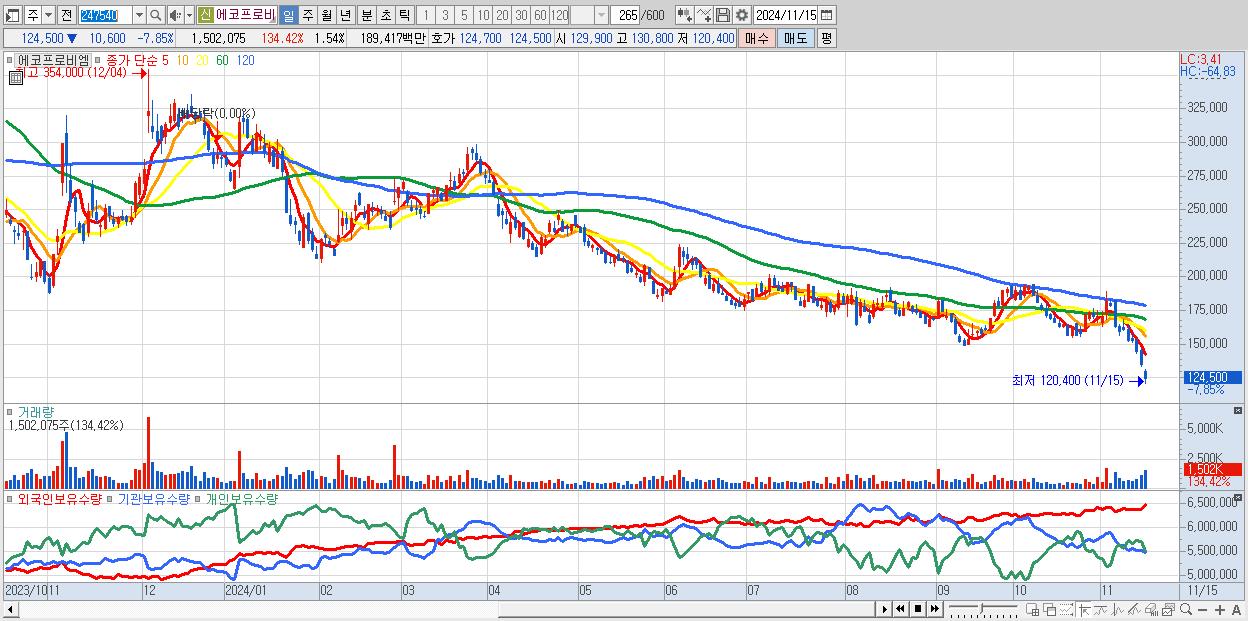The width and height of the screenshot is (1248, 621).
Task: Click the chart image copy icon
Action: (1168, 610)
